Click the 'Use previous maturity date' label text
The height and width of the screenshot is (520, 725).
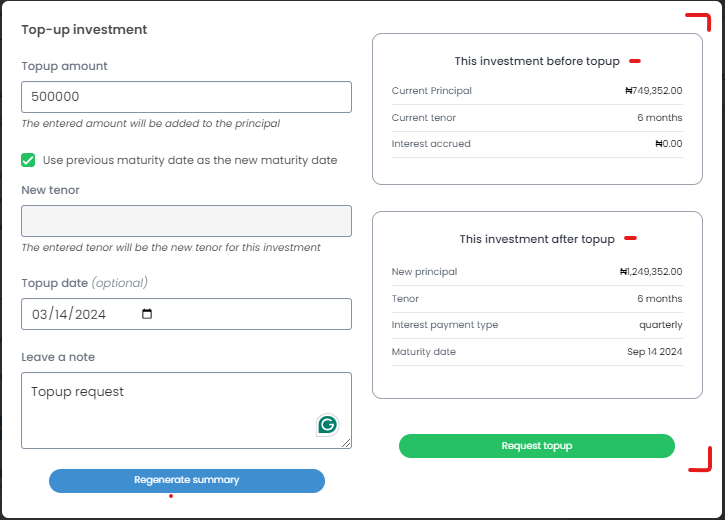coord(190,160)
